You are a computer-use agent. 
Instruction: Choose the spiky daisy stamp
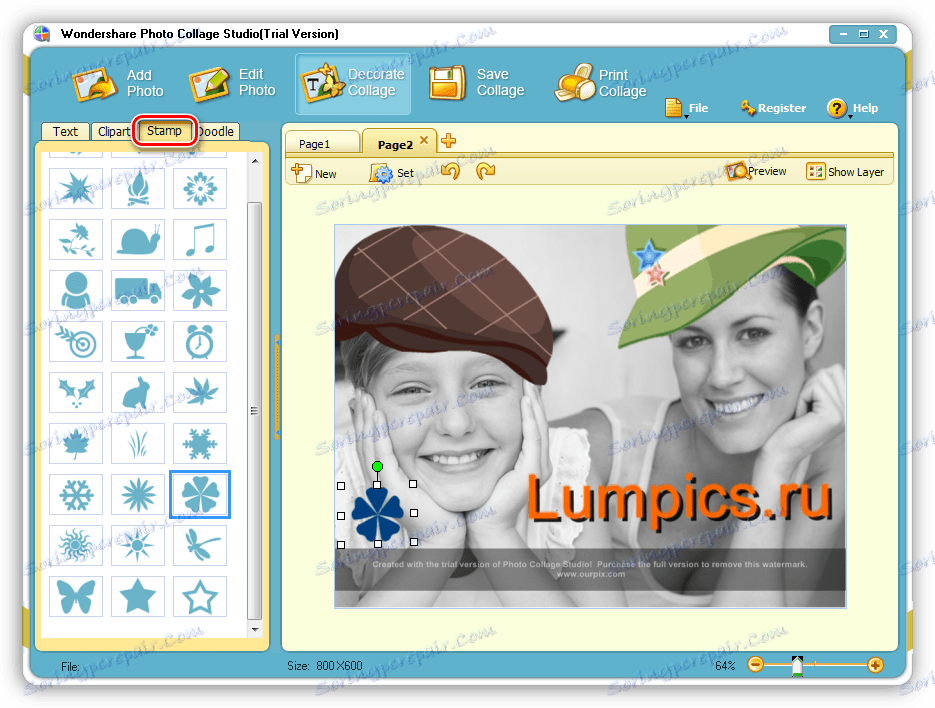138,494
